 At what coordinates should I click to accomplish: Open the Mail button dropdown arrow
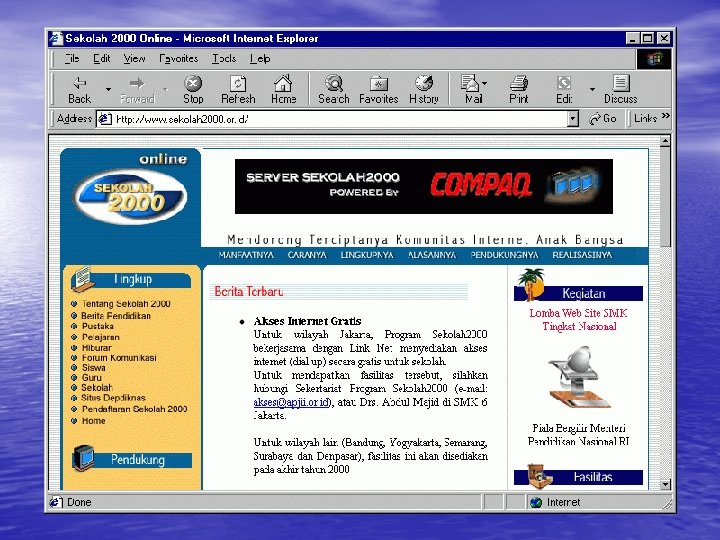485,84
